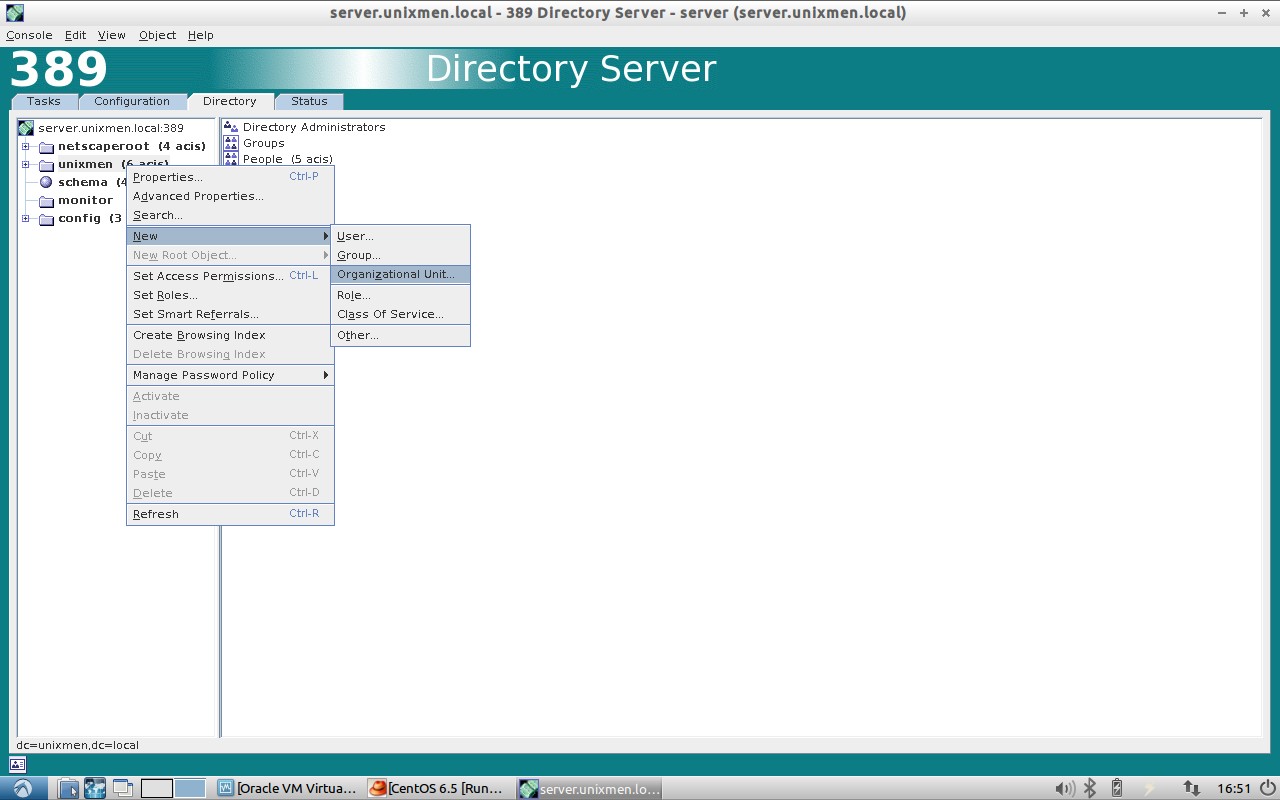Select Organizational Unit... in New submenu

pyautogui.click(x=400, y=274)
